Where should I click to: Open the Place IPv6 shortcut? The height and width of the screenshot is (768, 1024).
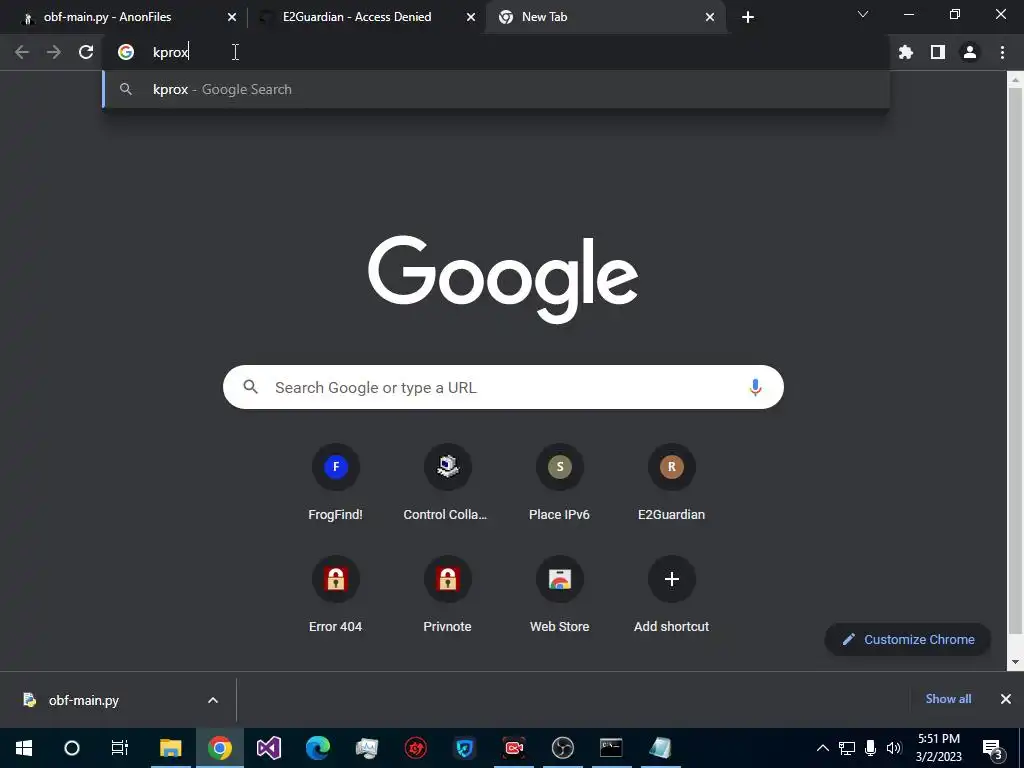coord(560,482)
